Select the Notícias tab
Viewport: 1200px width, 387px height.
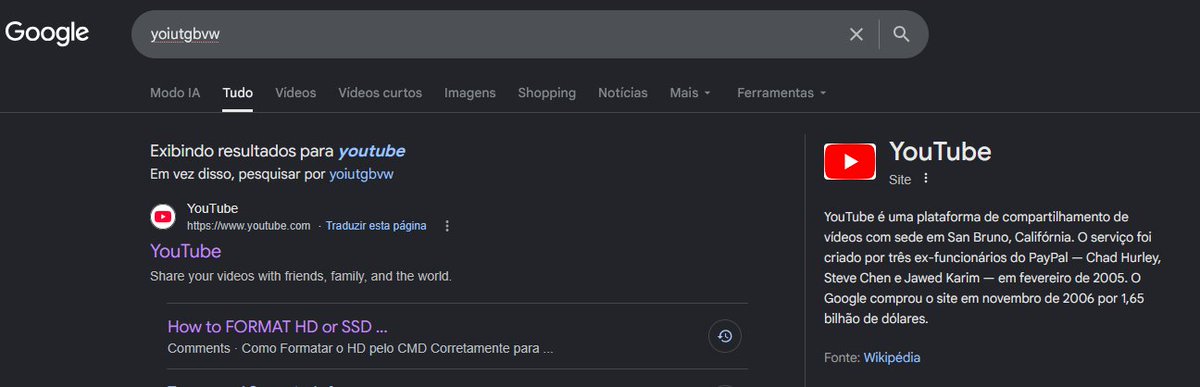(x=623, y=92)
